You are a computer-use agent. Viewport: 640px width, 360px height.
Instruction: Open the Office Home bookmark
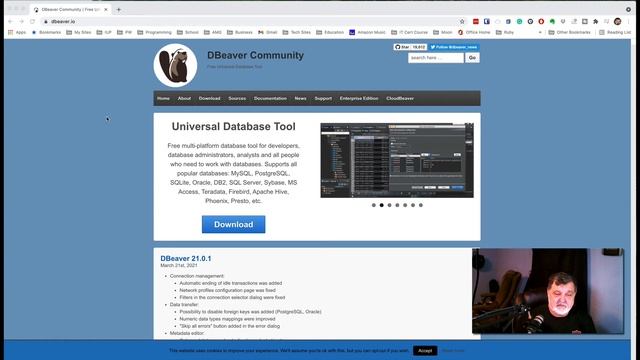[x=474, y=32]
